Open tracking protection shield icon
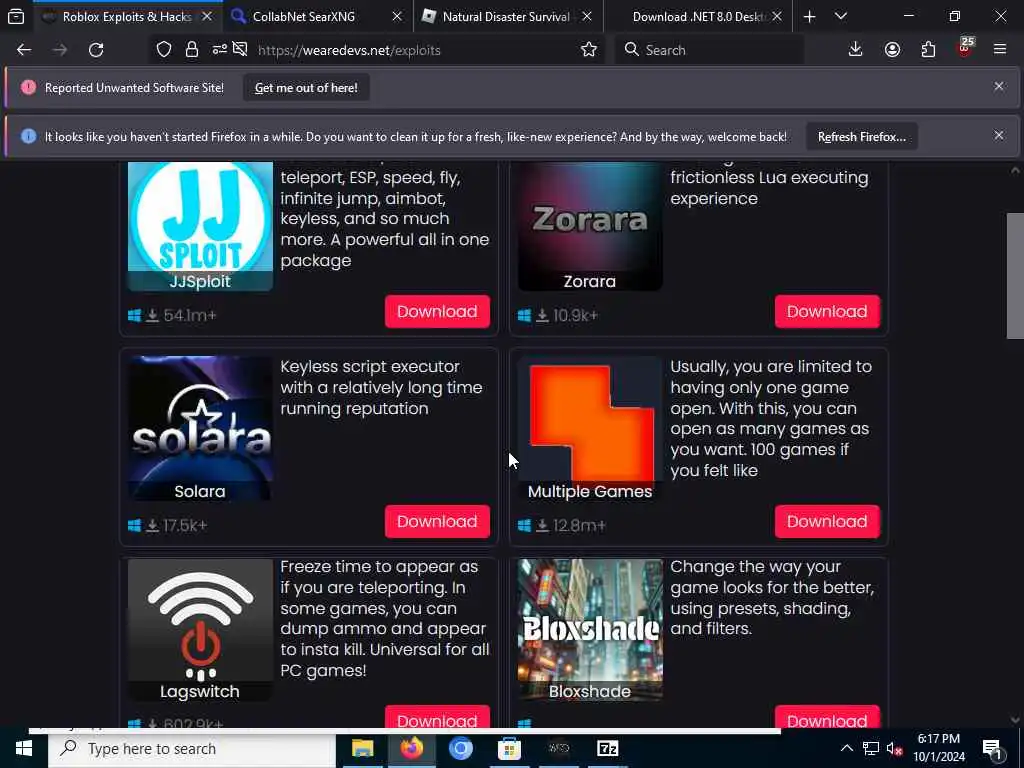The height and width of the screenshot is (768, 1024). (164, 50)
